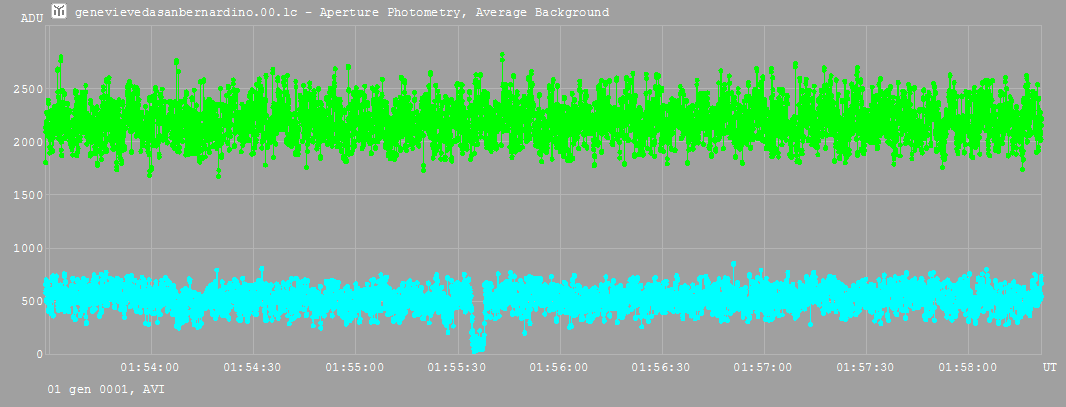
Task: Click the 01:57:30 time label
Action: tap(866, 368)
